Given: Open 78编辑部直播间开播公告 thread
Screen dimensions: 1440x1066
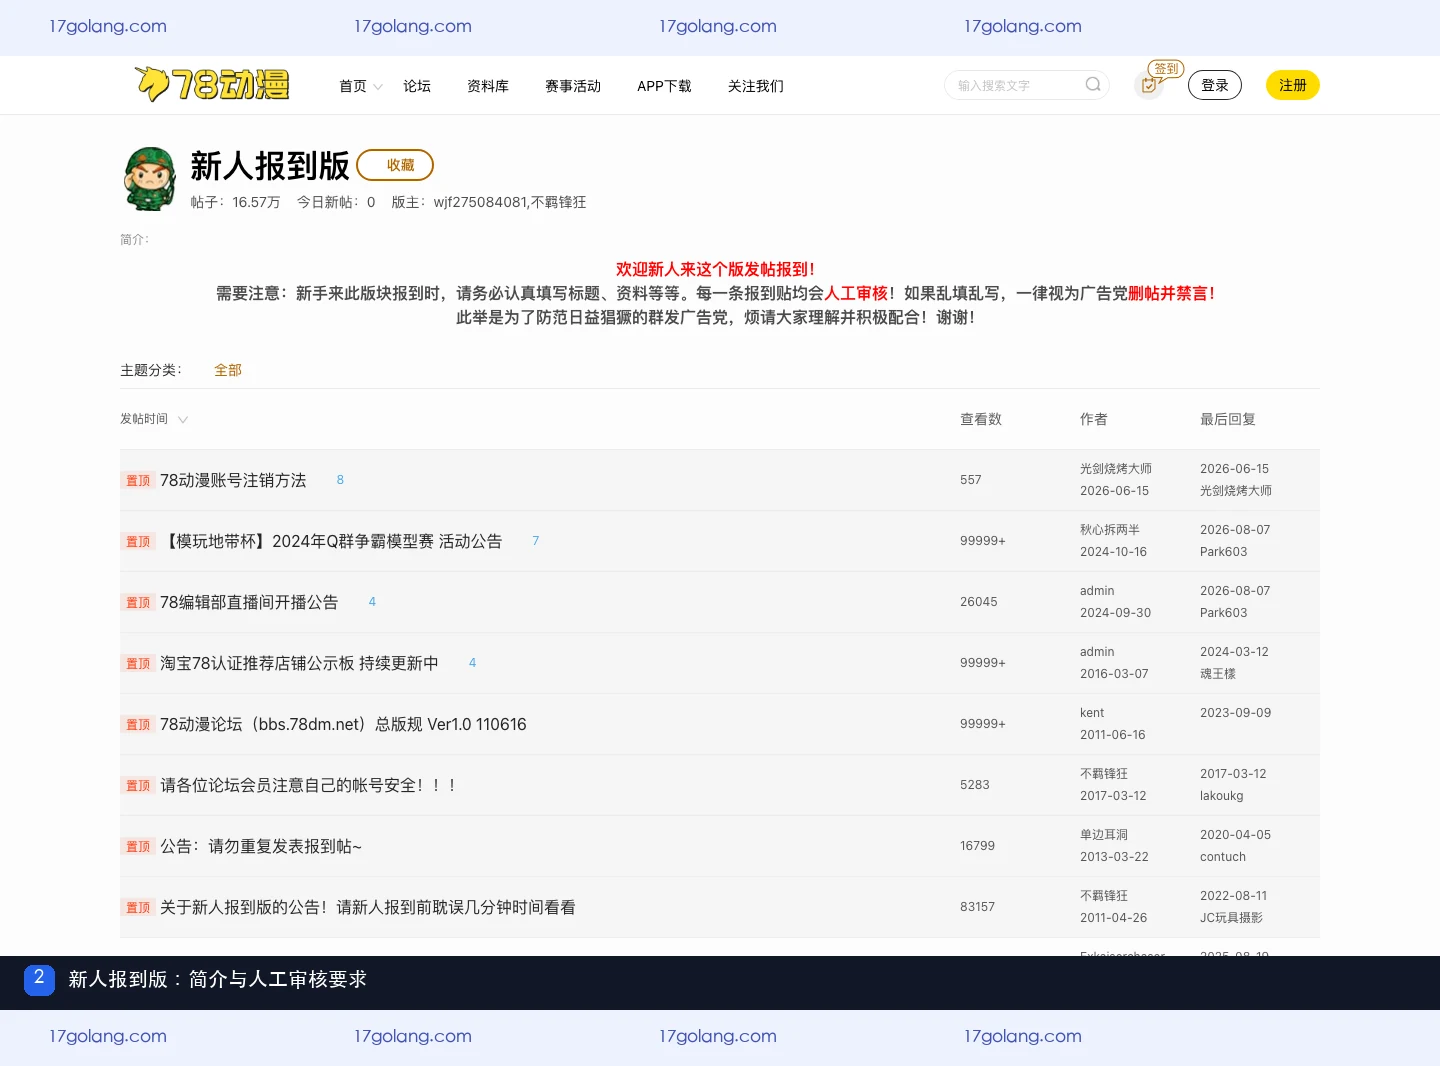Looking at the screenshot, I should pyautogui.click(x=249, y=602).
